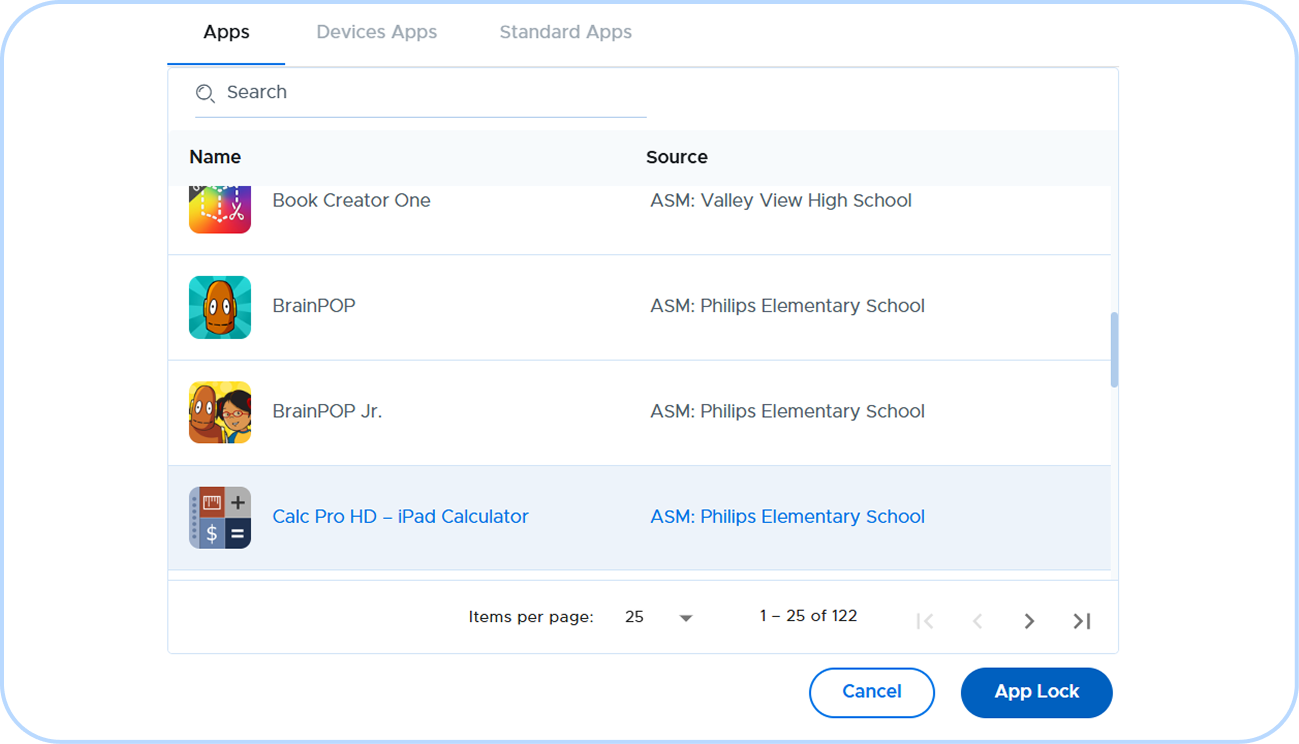Click the Cancel button
Viewport: 1299px width, 744px height.
pos(872,692)
